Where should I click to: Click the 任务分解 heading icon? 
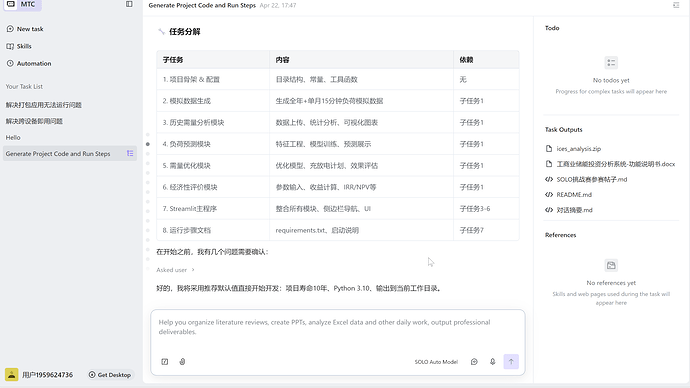tap(161, 32)
